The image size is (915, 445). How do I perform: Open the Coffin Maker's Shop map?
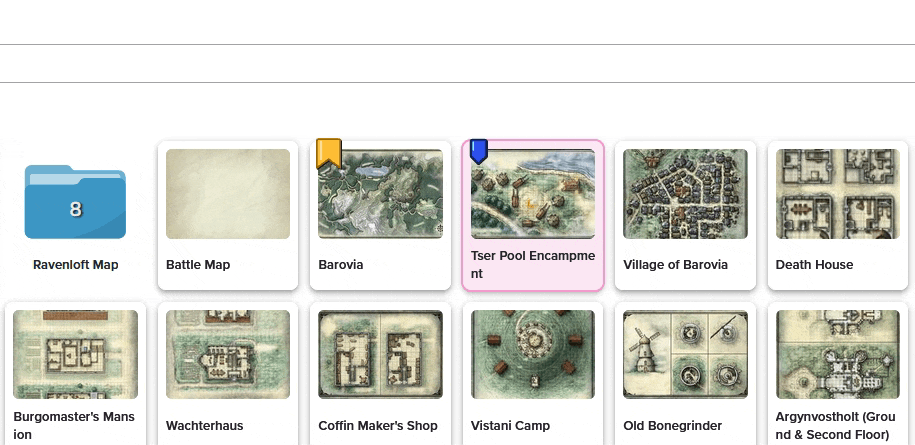[x=380, y=354]
